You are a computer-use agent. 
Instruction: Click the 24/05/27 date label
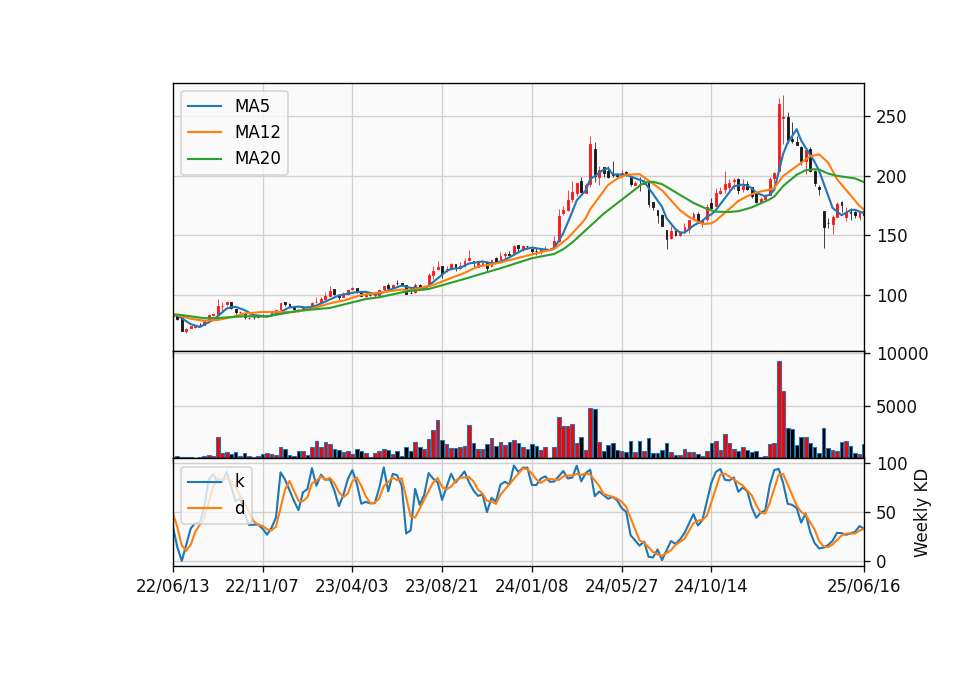(621, 586)
